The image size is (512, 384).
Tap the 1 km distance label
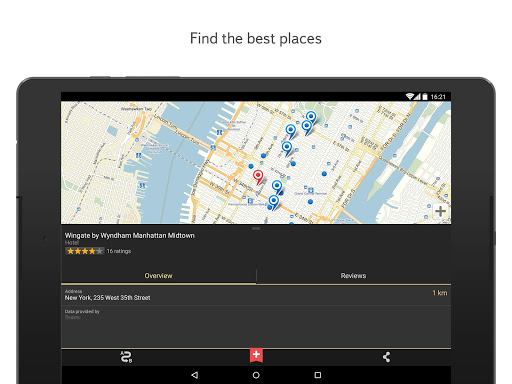click(440, 293)
